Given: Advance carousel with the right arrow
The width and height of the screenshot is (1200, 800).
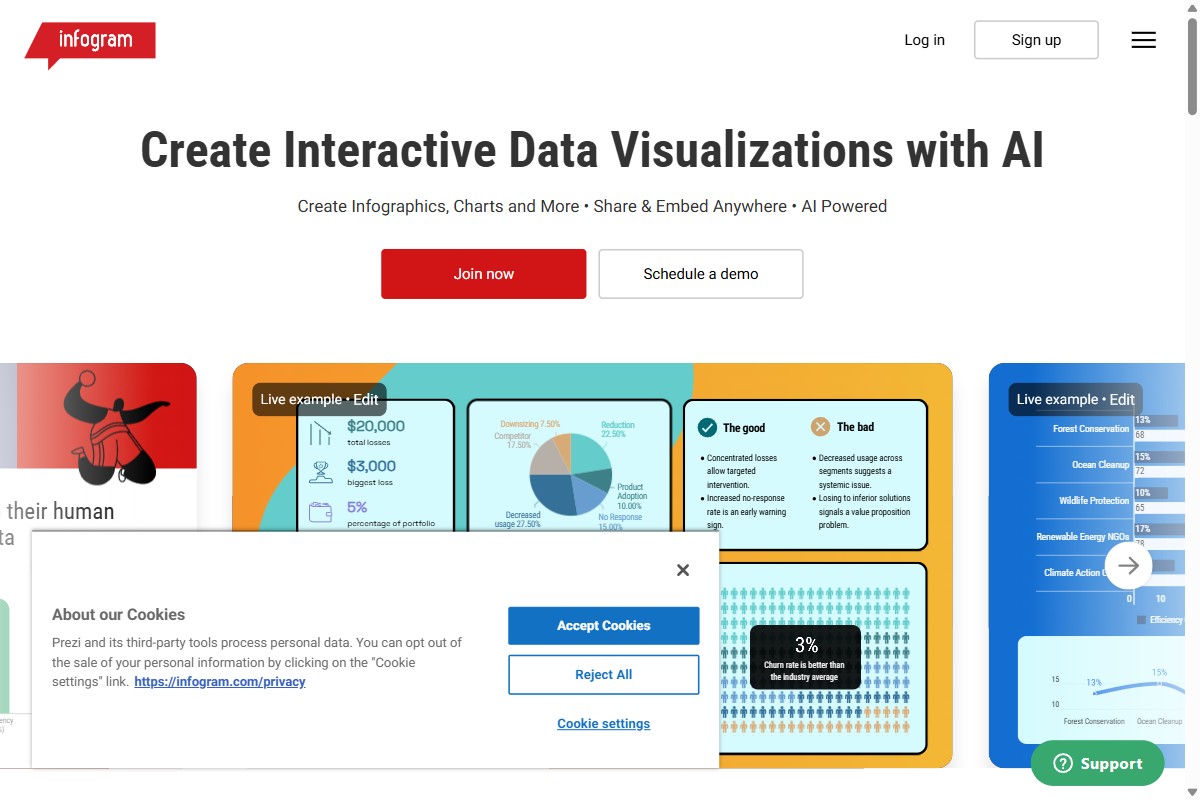Looking at the screenshot, I should tap(1128, 566).
